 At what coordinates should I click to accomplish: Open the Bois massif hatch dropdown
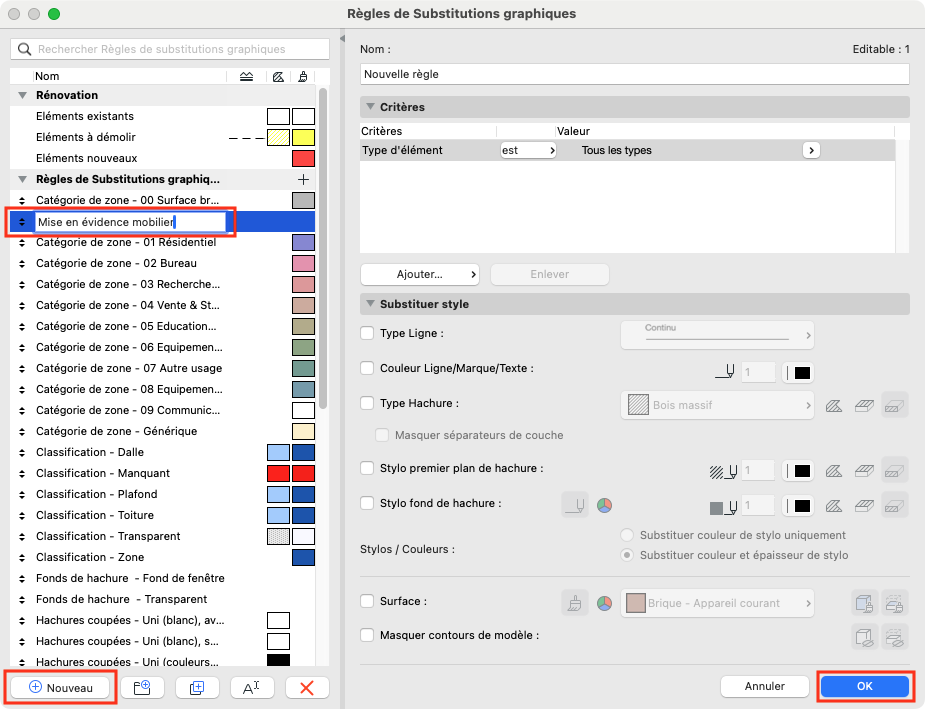coord(717,405)
